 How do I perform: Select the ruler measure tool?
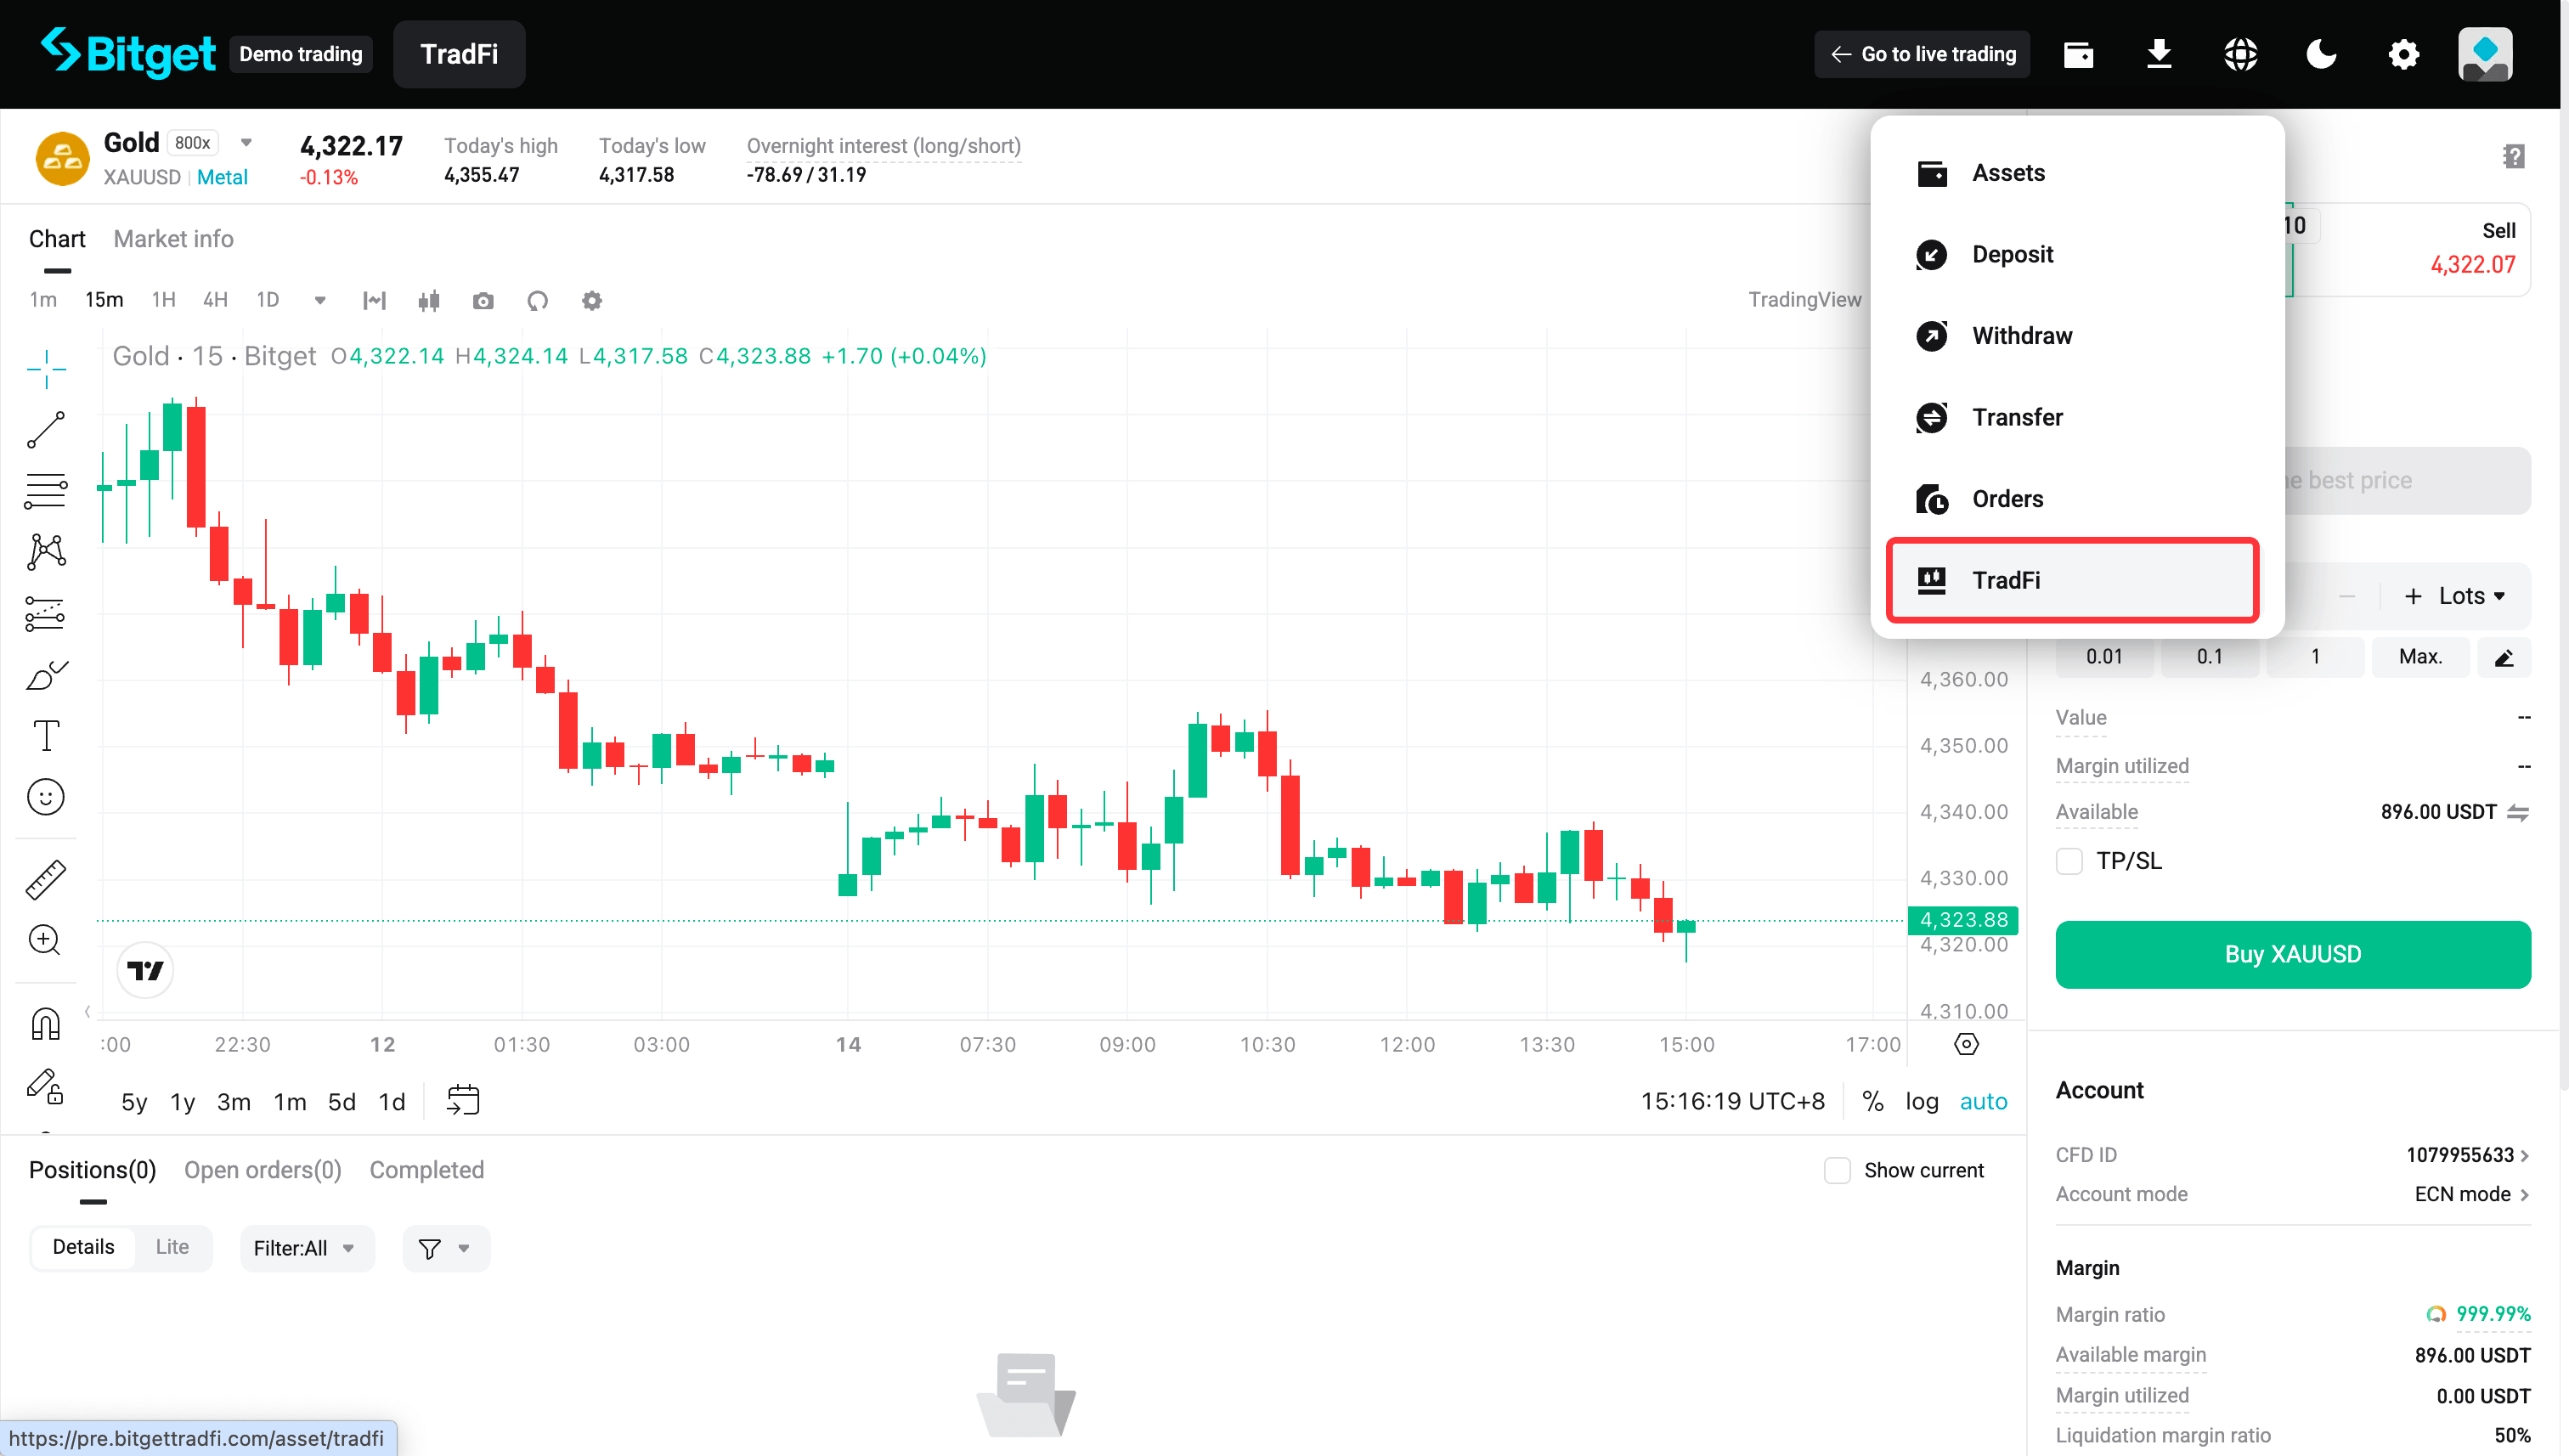(46, 879)
